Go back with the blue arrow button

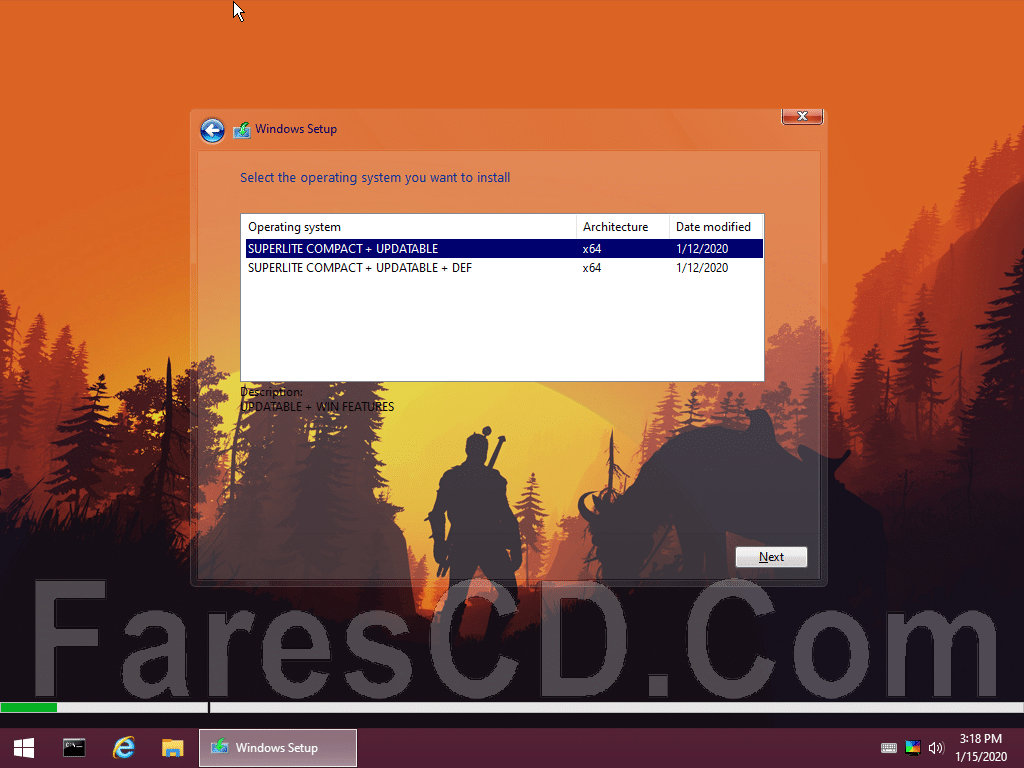tap(212, 130)
